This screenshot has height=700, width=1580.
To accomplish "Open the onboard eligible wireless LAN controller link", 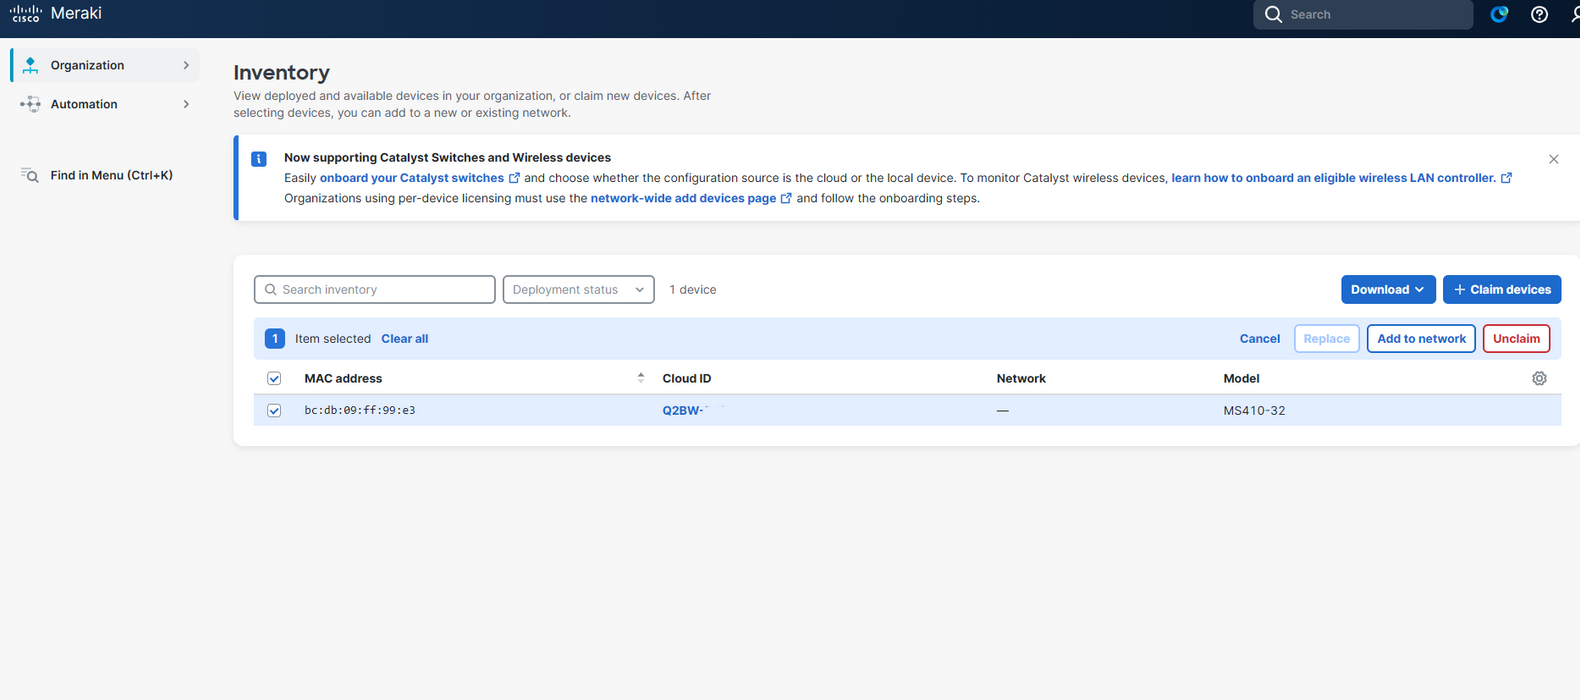I will pyautogui.click(x=1334, y=178).
